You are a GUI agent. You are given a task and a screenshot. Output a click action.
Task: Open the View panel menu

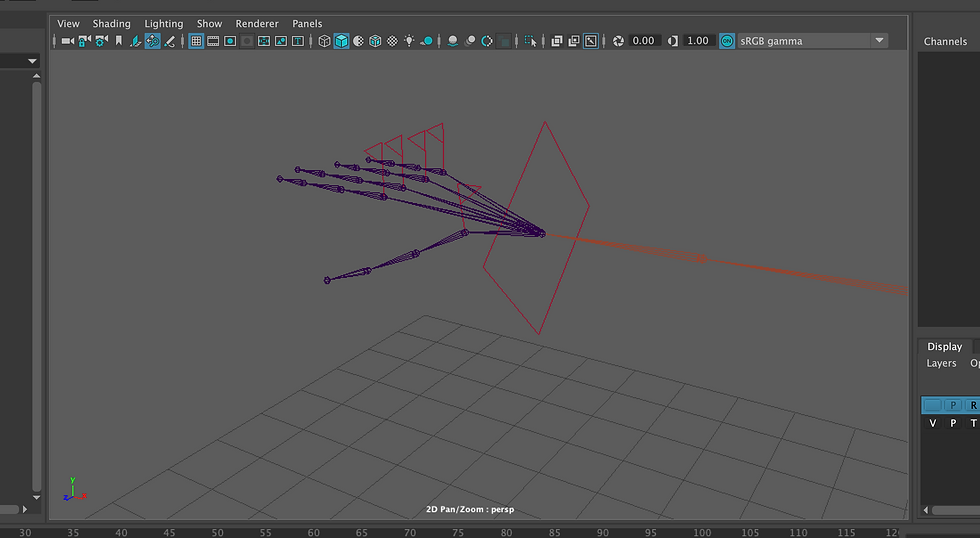point(68,24)
